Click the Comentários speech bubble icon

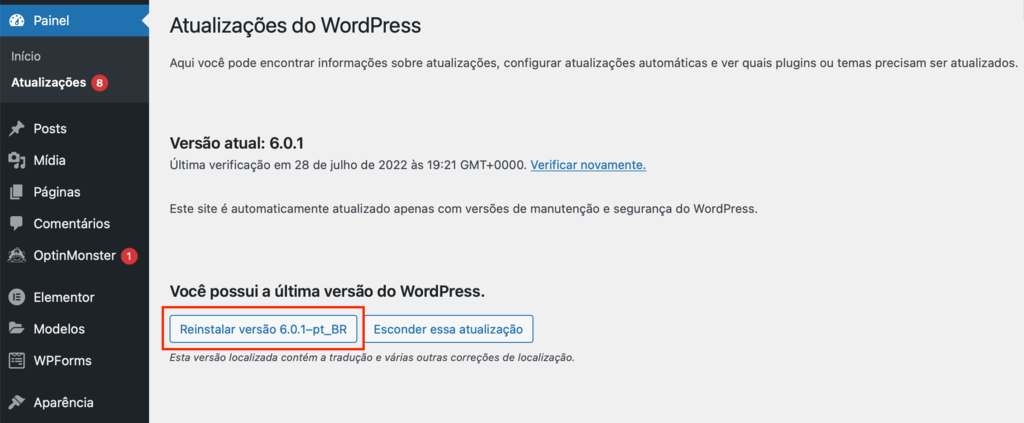17,223
